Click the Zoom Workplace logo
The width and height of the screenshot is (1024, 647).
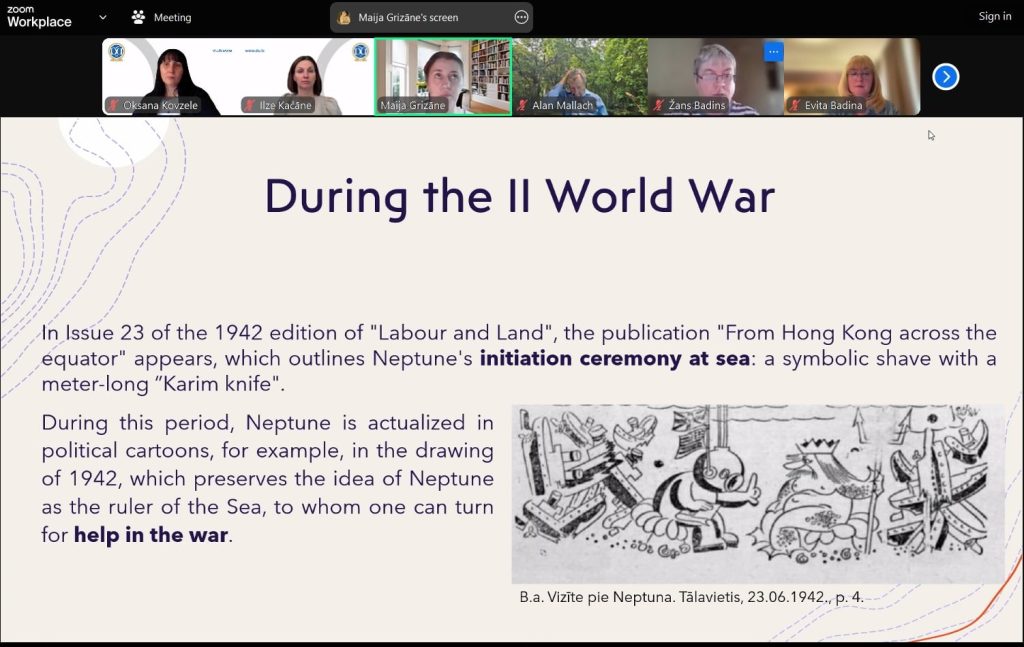pyautogui.click(x=39, y=17)
